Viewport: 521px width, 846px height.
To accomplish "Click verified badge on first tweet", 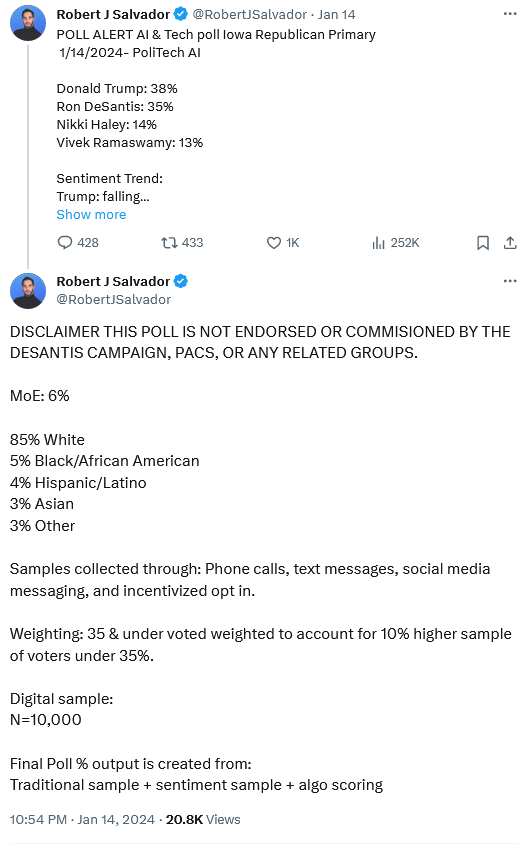I will (180, 14).
